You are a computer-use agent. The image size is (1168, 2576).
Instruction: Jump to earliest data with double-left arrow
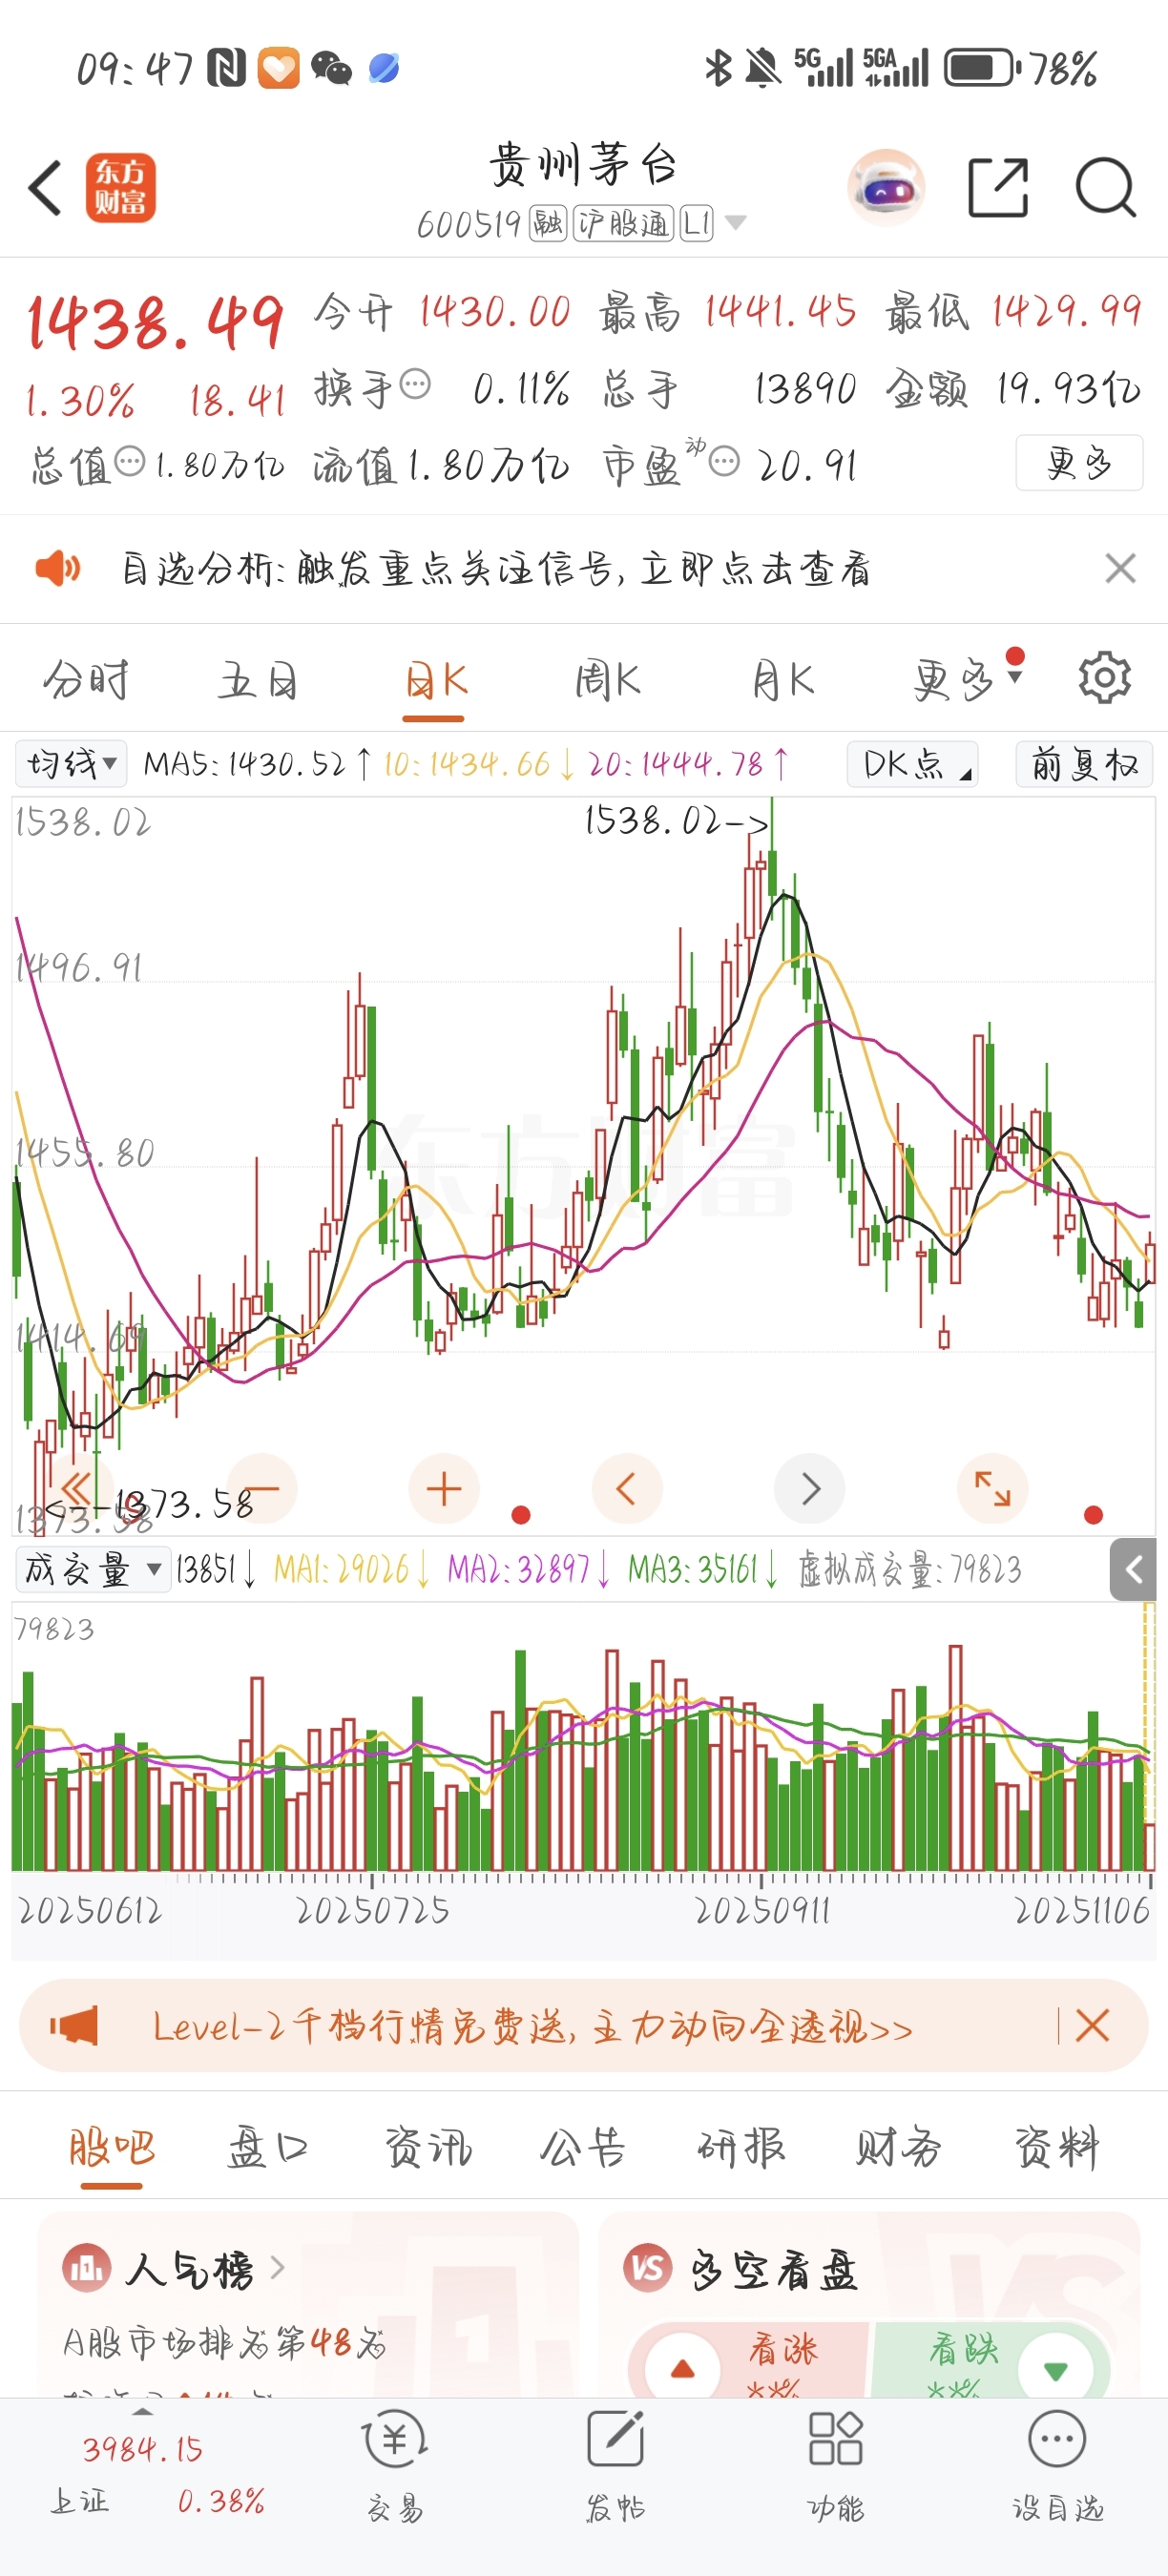[76, 1489]
